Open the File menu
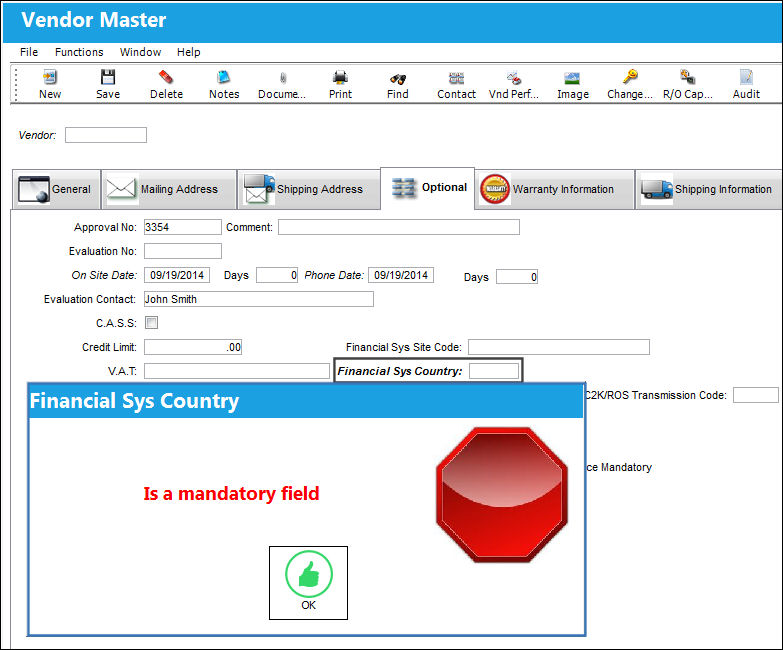Image resolution: width=783 pixels, height=650 pixels. pyautogui.click(x=29, y=52)
